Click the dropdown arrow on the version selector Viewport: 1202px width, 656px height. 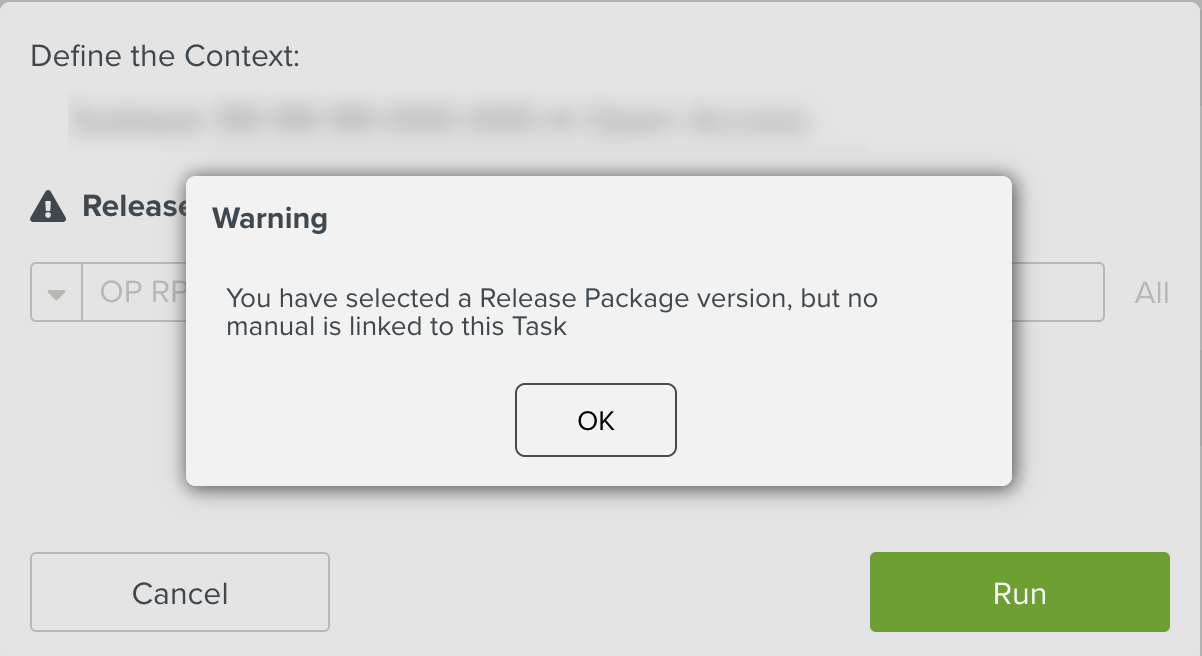55,292
